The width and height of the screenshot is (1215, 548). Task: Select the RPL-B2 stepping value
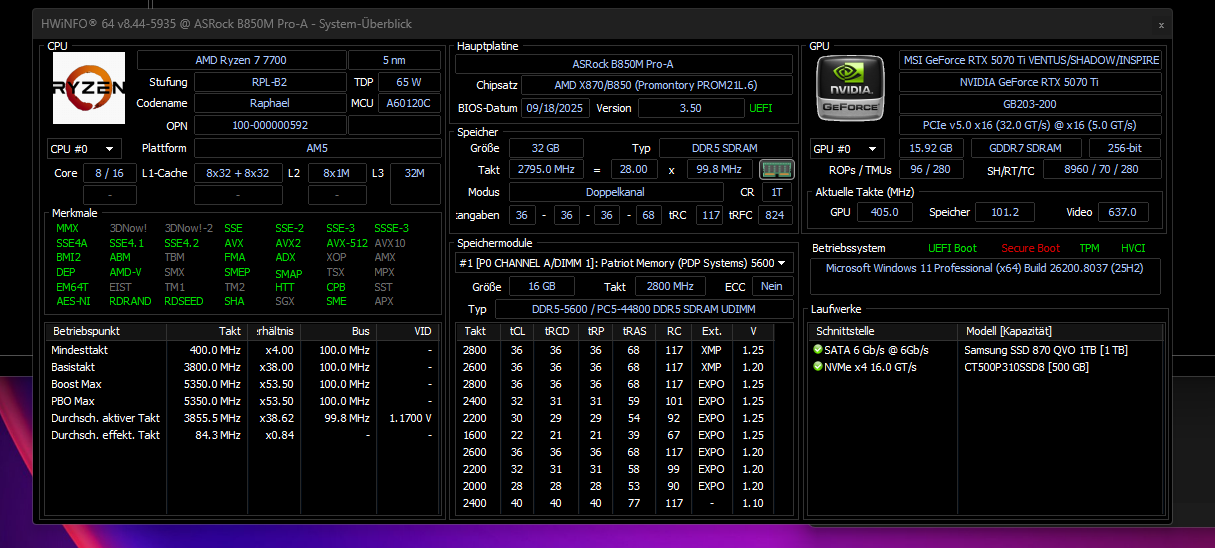(270, 82)
